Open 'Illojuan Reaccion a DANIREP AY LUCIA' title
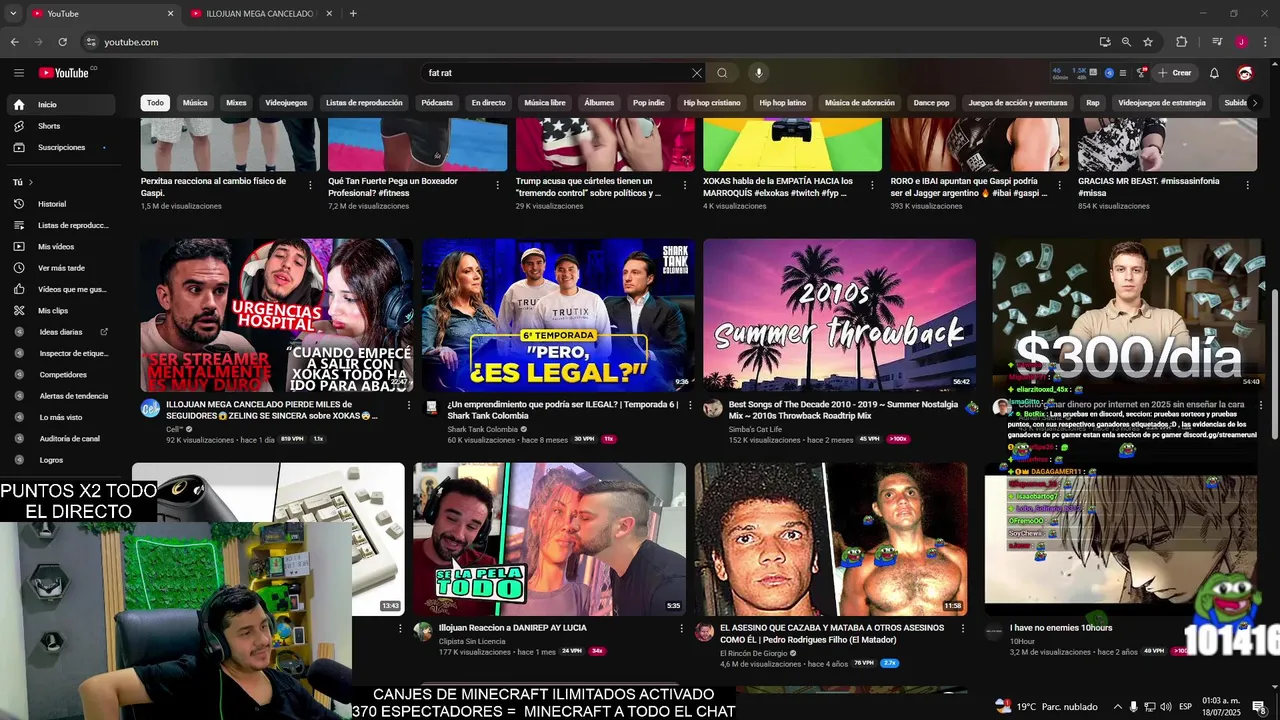 coord(513,628)
